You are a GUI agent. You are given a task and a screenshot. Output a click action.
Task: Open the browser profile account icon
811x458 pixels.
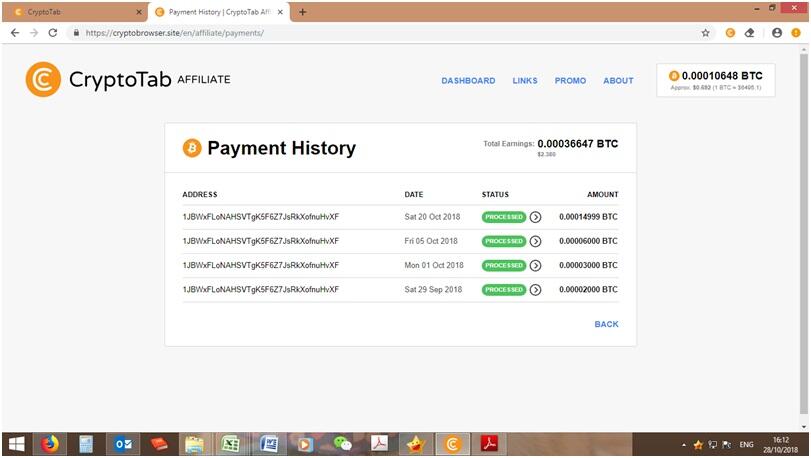776,33
